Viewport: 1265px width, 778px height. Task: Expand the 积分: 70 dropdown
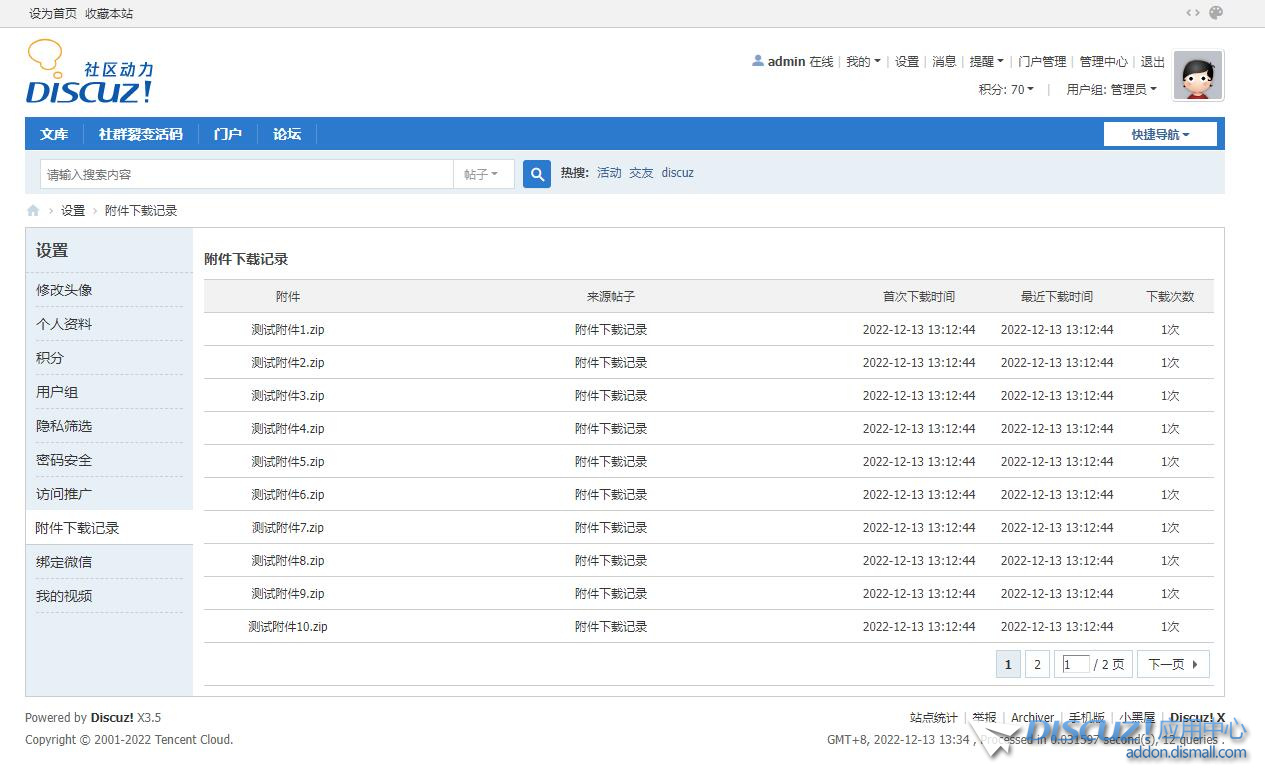pyautogui.click(x=1006, y=89)
